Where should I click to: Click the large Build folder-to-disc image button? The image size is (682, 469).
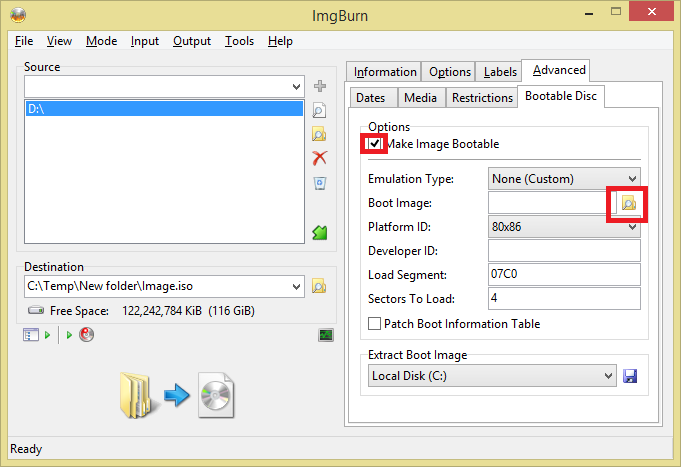(x=177, y=395)
